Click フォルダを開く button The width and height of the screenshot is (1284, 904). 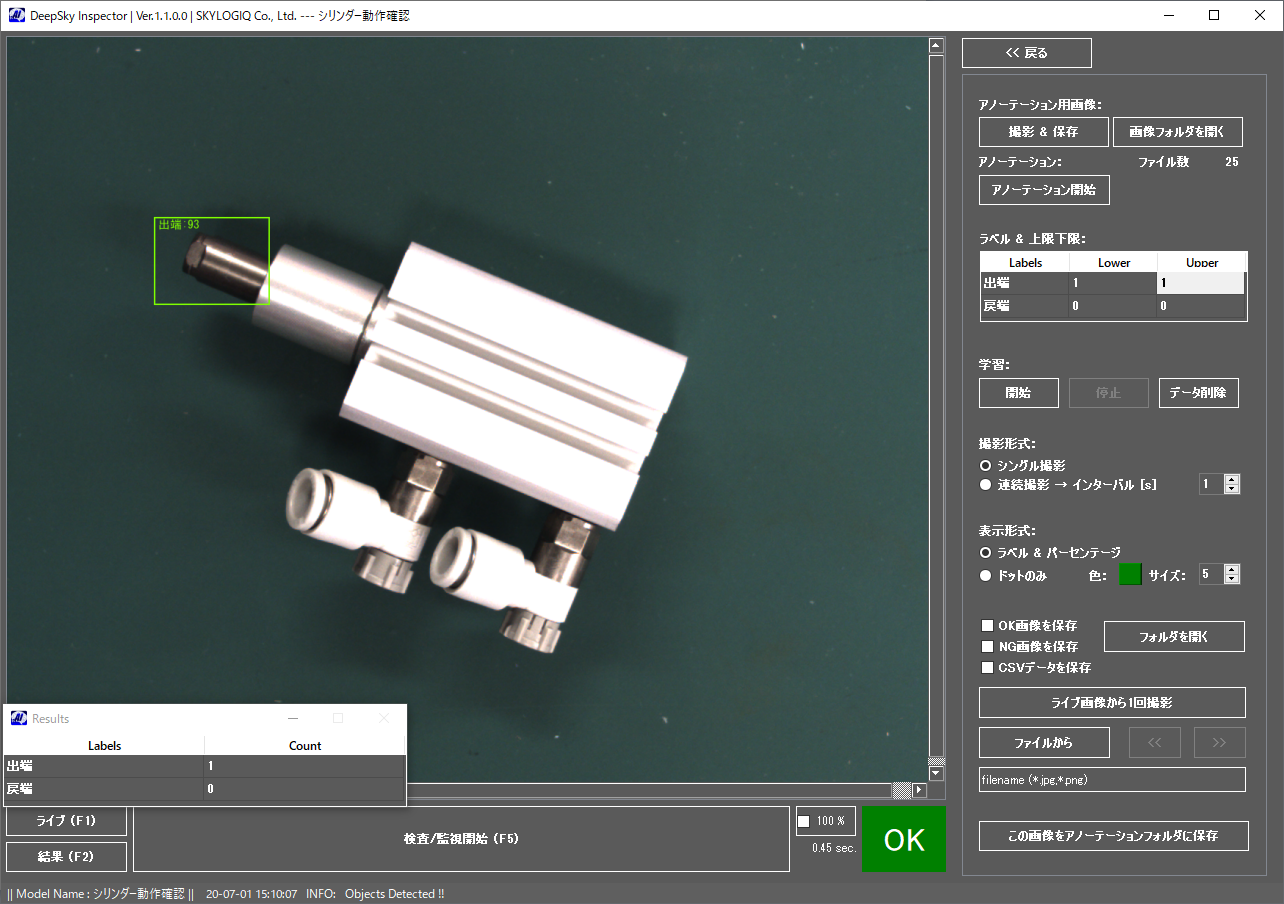(x=1174, y=636)
